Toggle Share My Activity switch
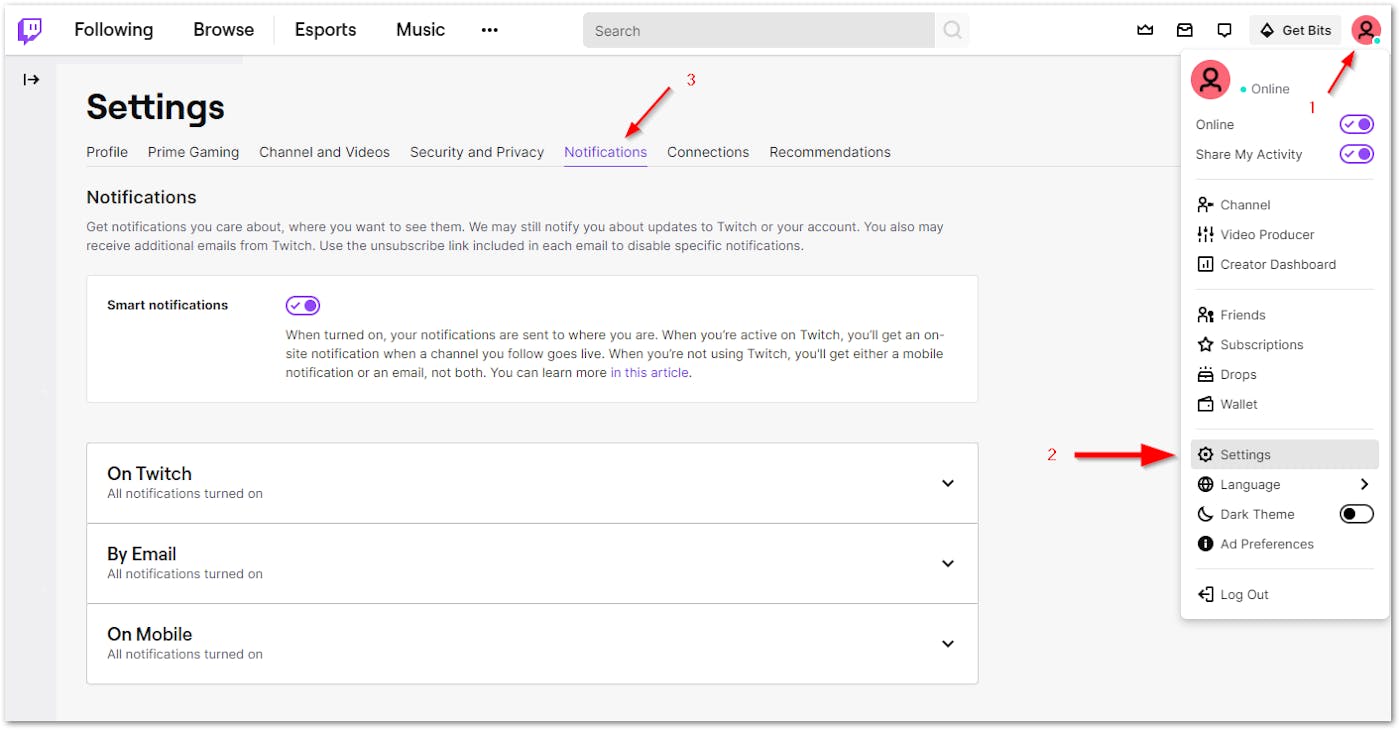The height and width of the screenshot is (730, 1400). click(x=1357, y=154)
